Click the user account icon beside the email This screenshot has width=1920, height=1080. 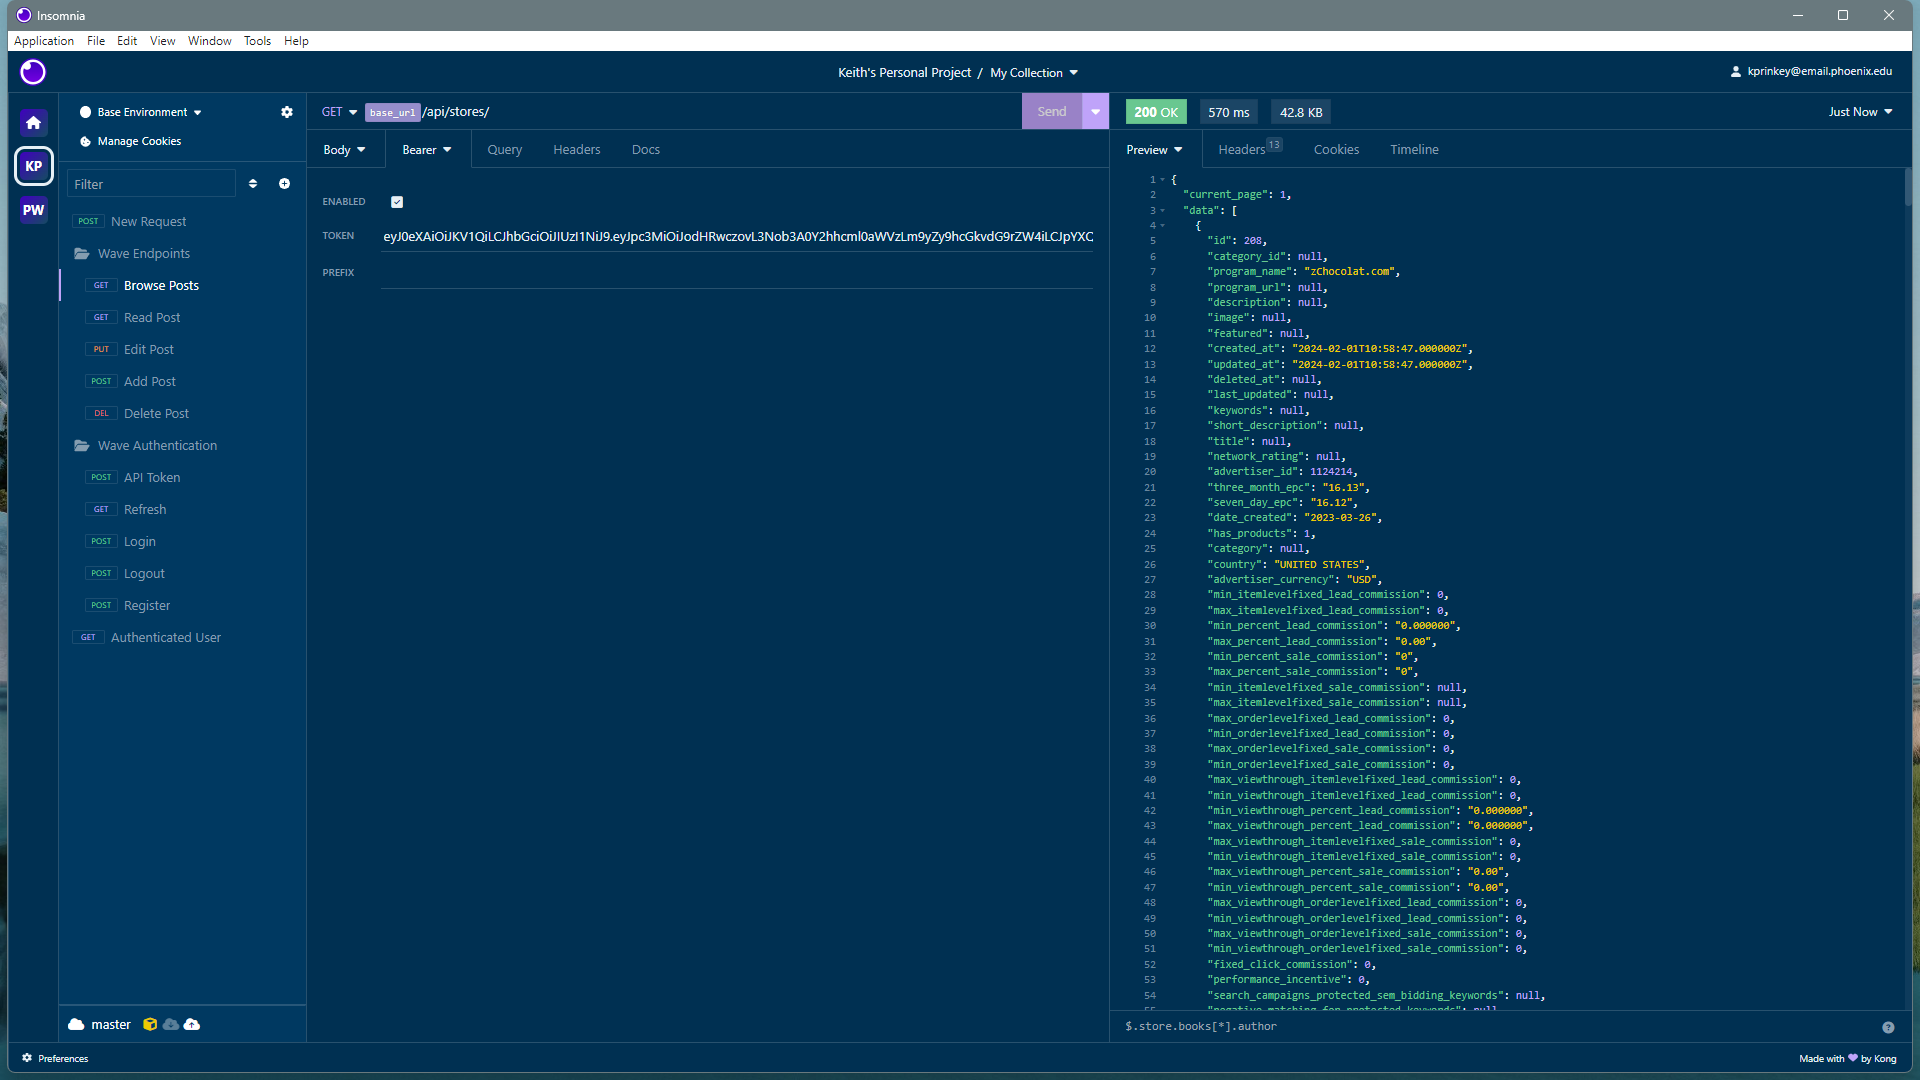tap(1736, 72)
